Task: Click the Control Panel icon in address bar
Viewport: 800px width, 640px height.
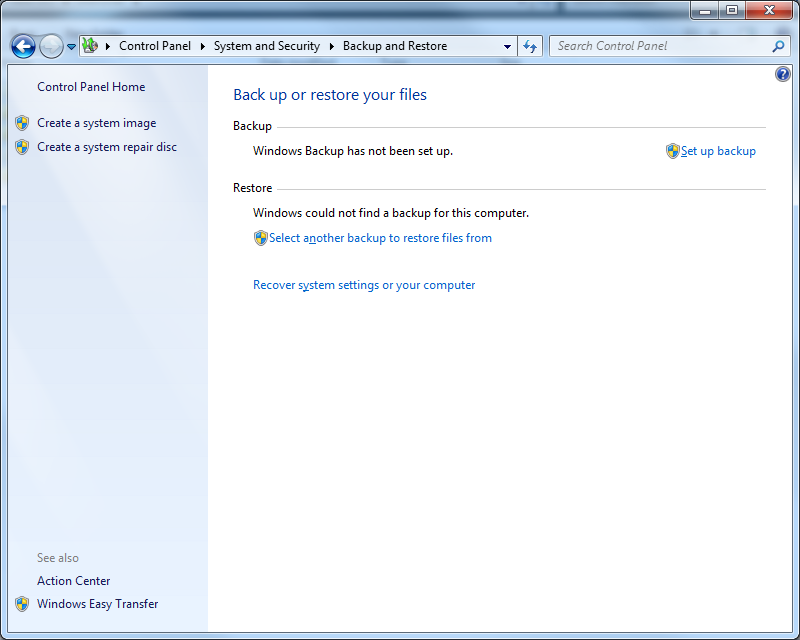Action: 90,45
